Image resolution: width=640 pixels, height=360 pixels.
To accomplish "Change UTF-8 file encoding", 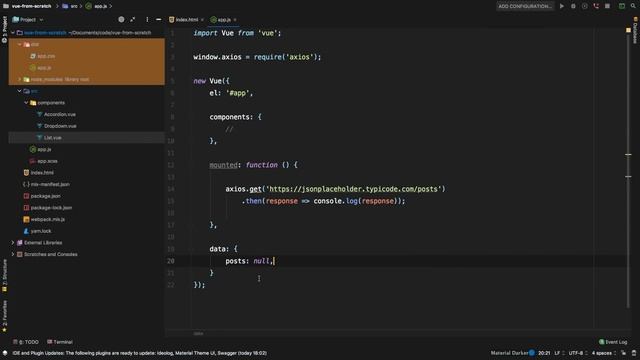I will pyautogui.click(x=578, y=353).
